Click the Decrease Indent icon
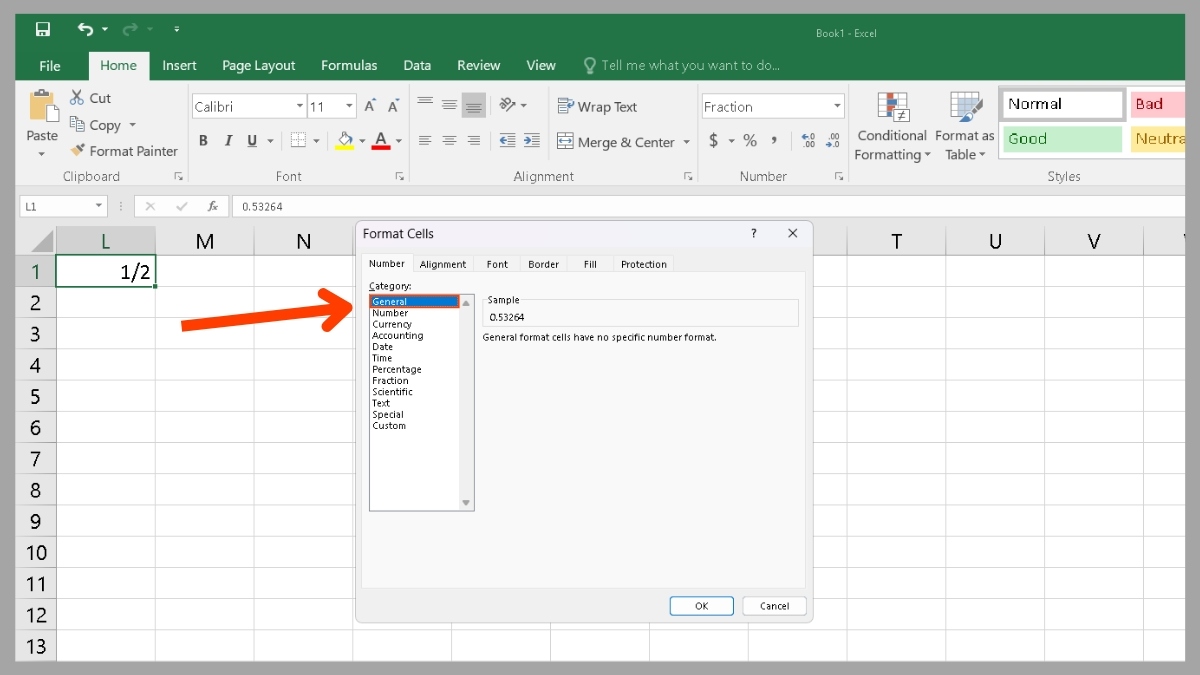 tap(507, 141)
